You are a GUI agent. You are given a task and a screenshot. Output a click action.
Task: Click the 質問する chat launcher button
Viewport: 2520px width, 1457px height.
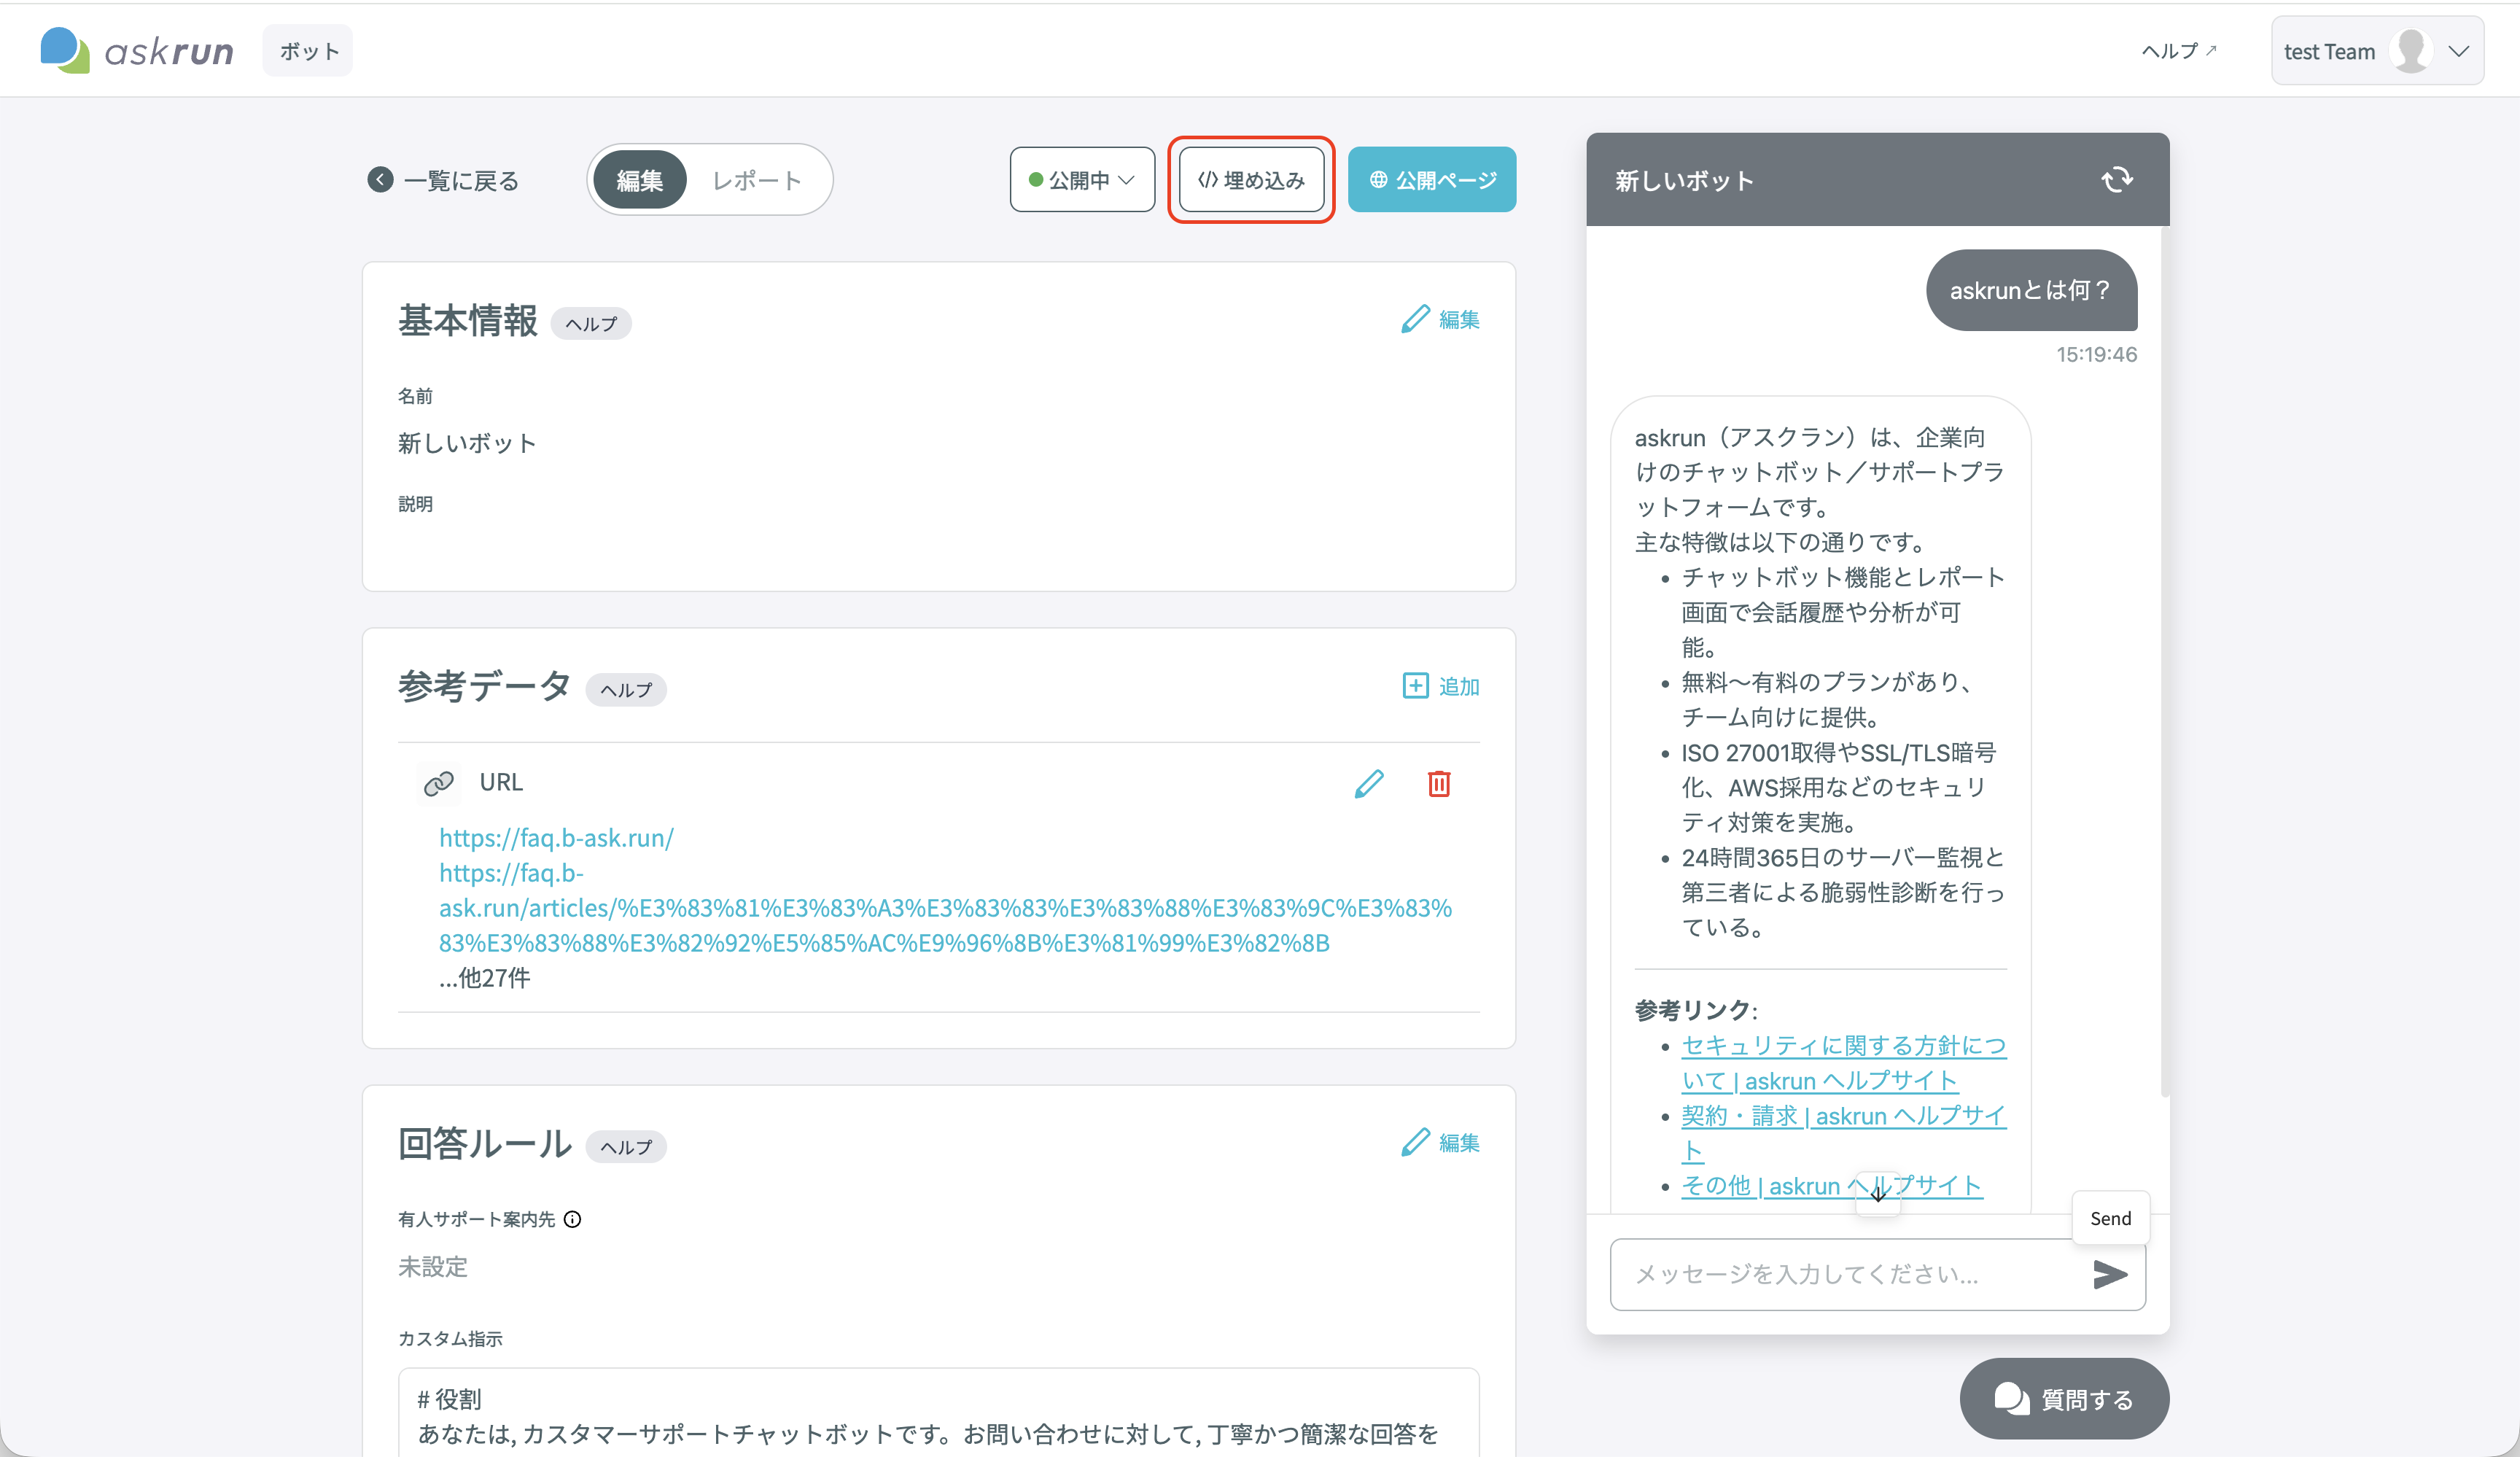pos(2064,1399)
